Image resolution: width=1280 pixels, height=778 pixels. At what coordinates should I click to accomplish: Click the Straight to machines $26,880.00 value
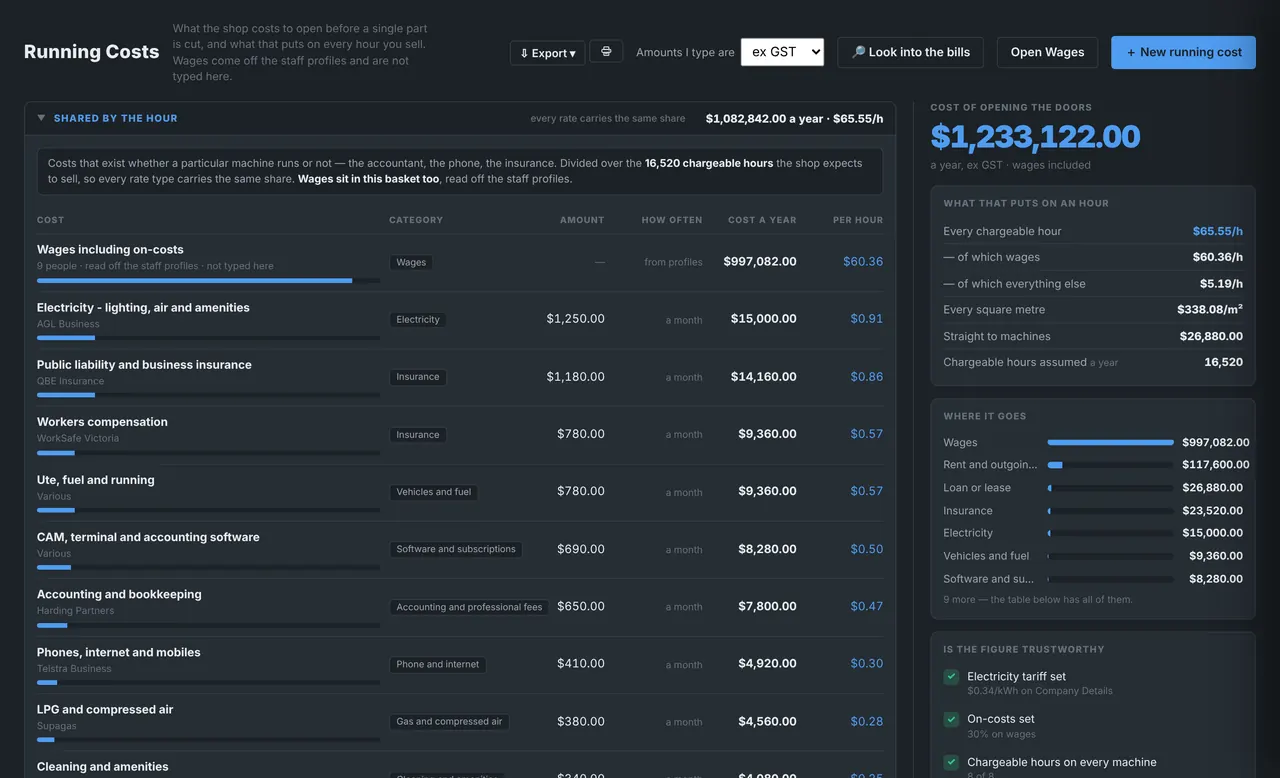click(x=1210, y=336)
